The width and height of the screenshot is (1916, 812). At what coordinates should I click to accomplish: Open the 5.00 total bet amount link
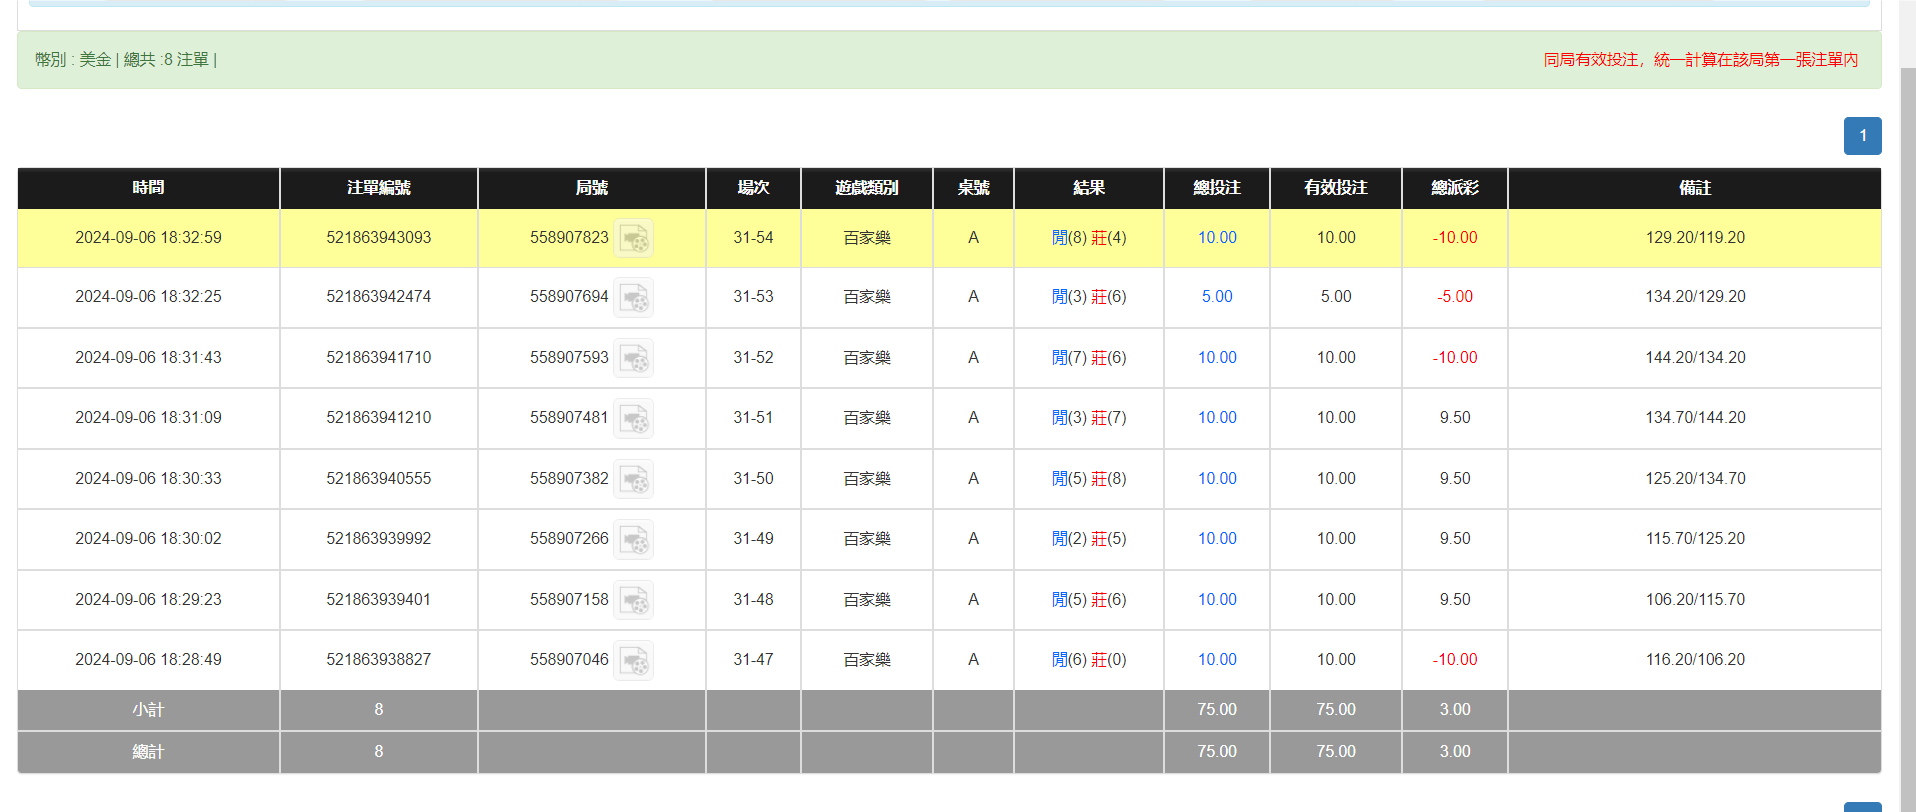click(1216, 297)
